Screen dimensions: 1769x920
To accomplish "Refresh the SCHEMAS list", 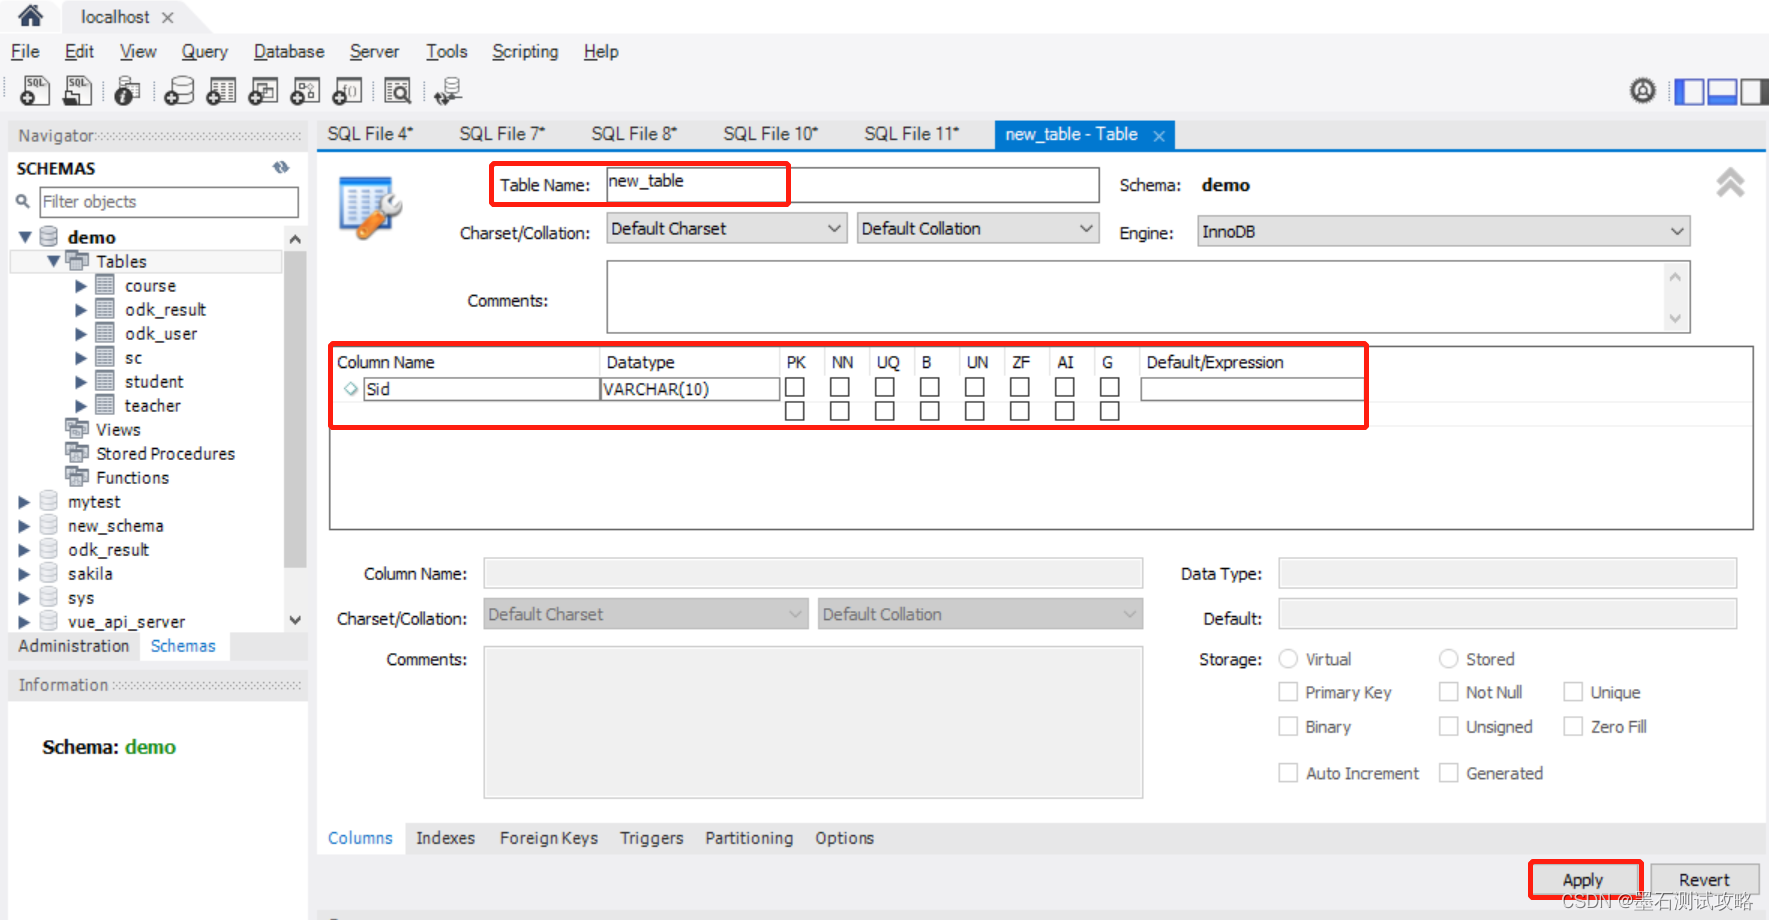I will tap(281, 168).
